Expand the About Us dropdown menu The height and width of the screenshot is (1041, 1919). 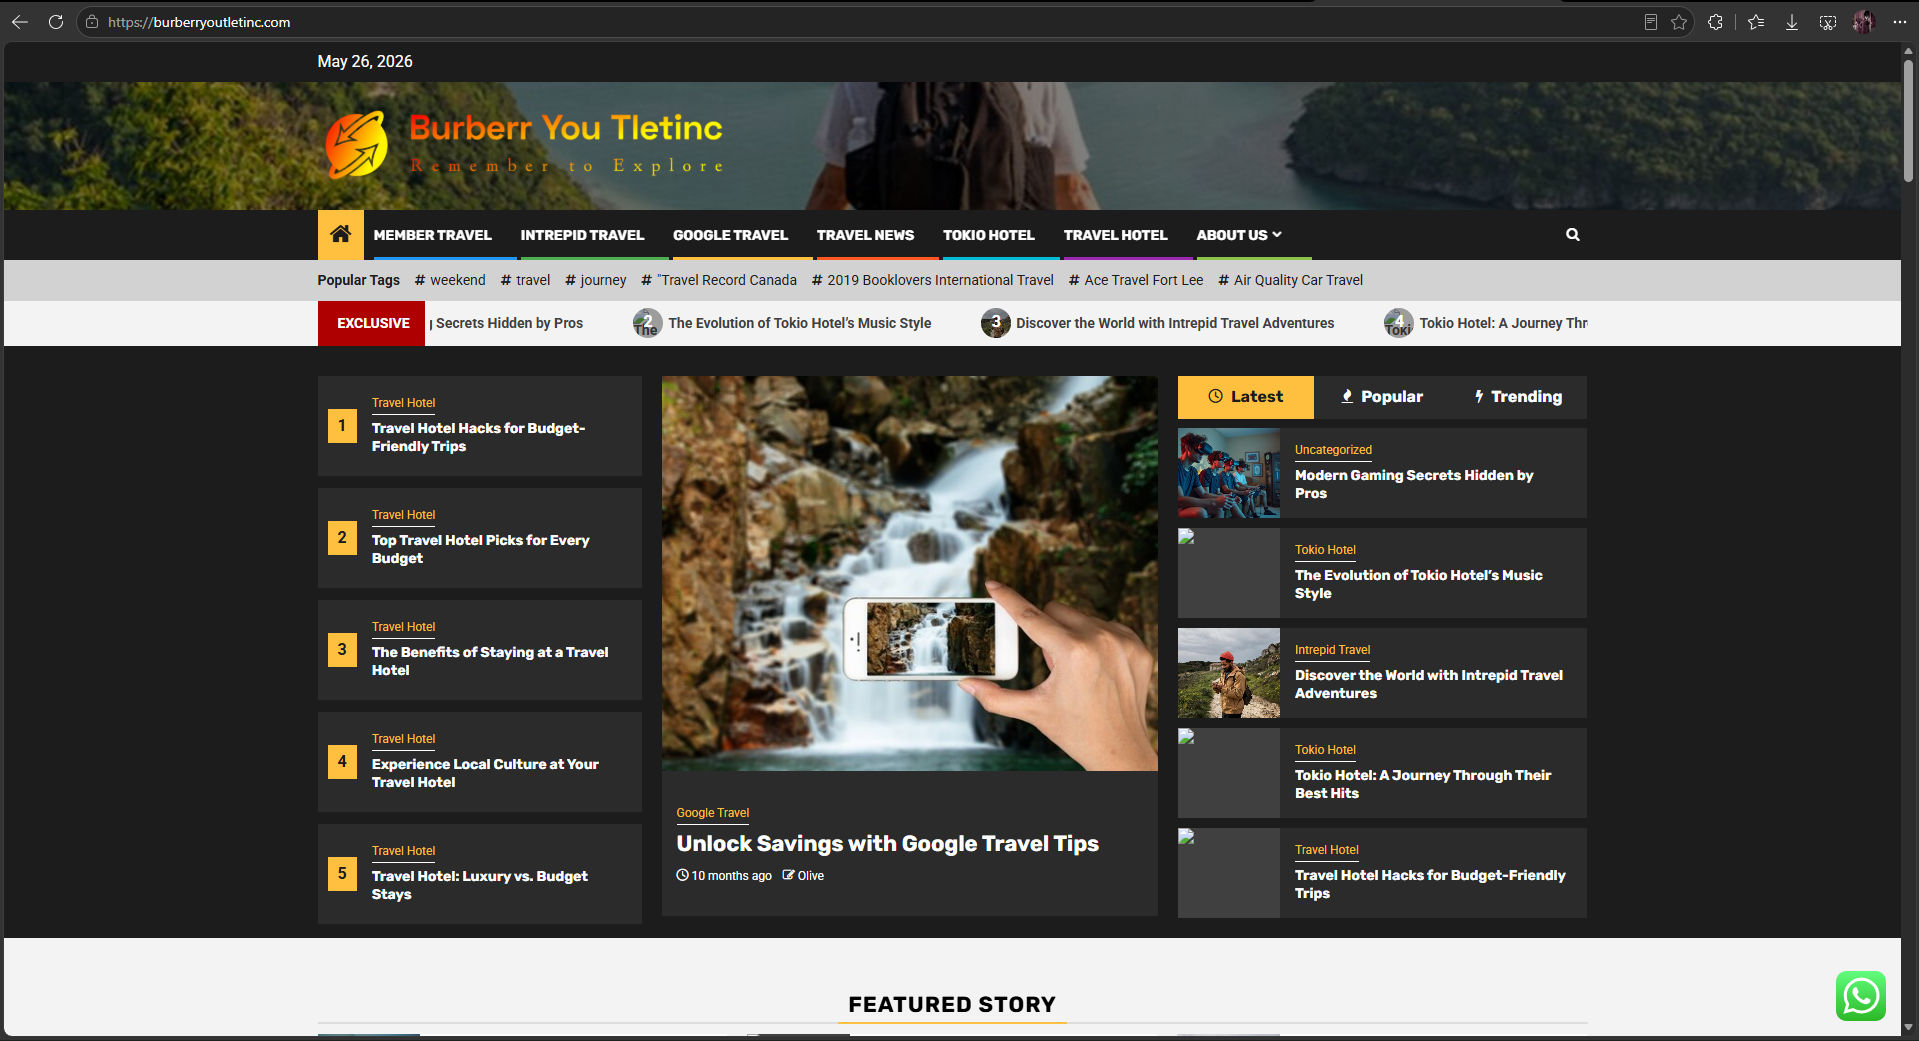1238,235
